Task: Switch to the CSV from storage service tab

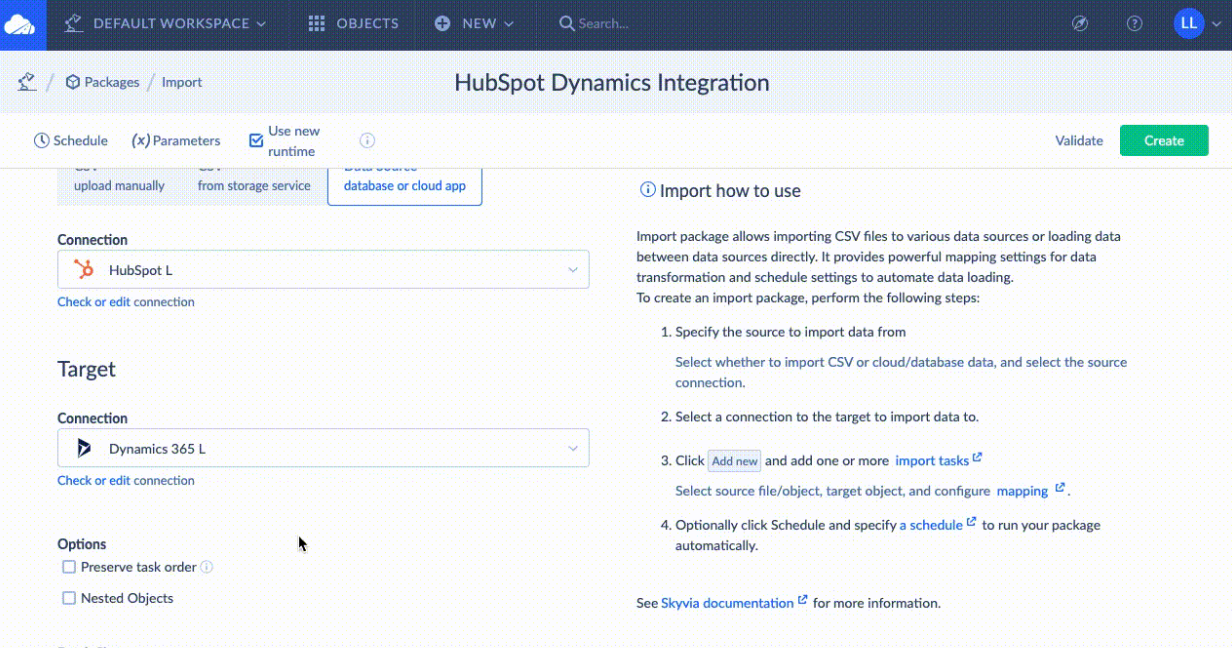Action: pyautogui.click(x=253, y=178)
